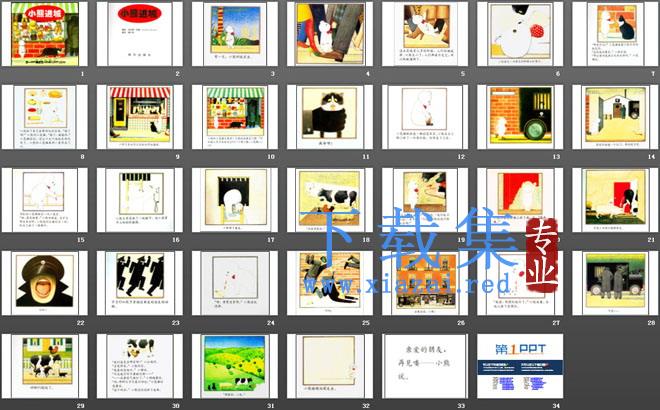
Task: Select slide 17 with bear climbing black window
Action: 235,200
